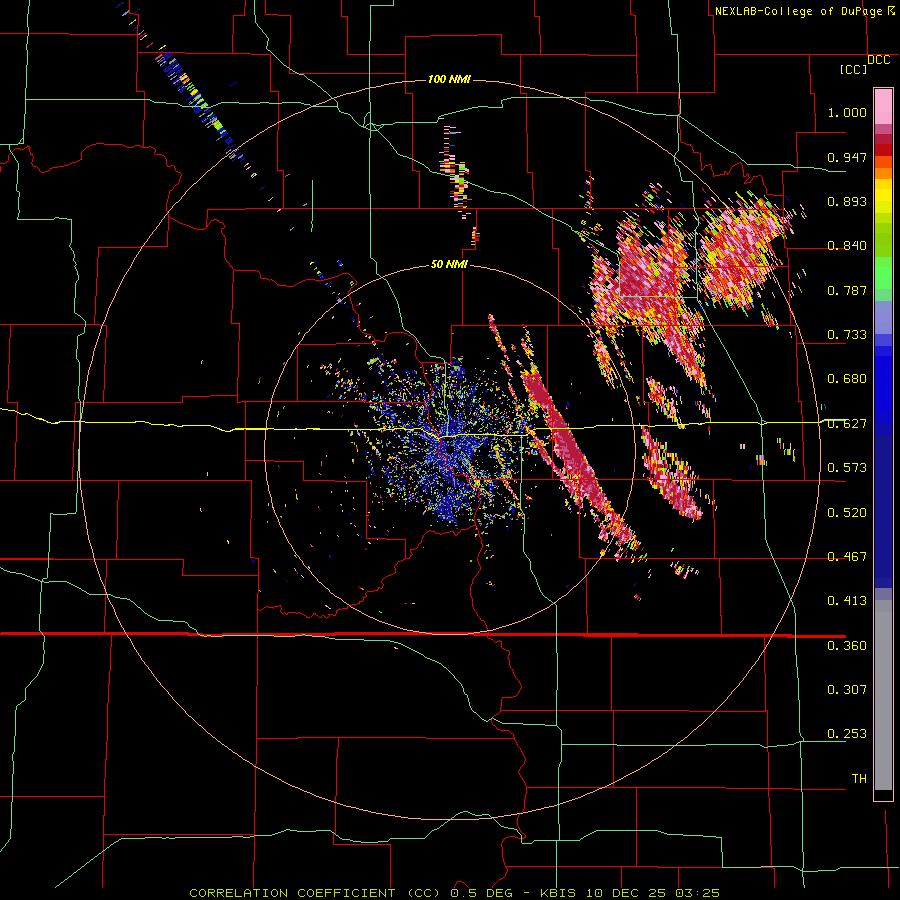The image size is (900, 900).
Task: Click the 0.733 value on the color scale
Action: pos(847,335)
